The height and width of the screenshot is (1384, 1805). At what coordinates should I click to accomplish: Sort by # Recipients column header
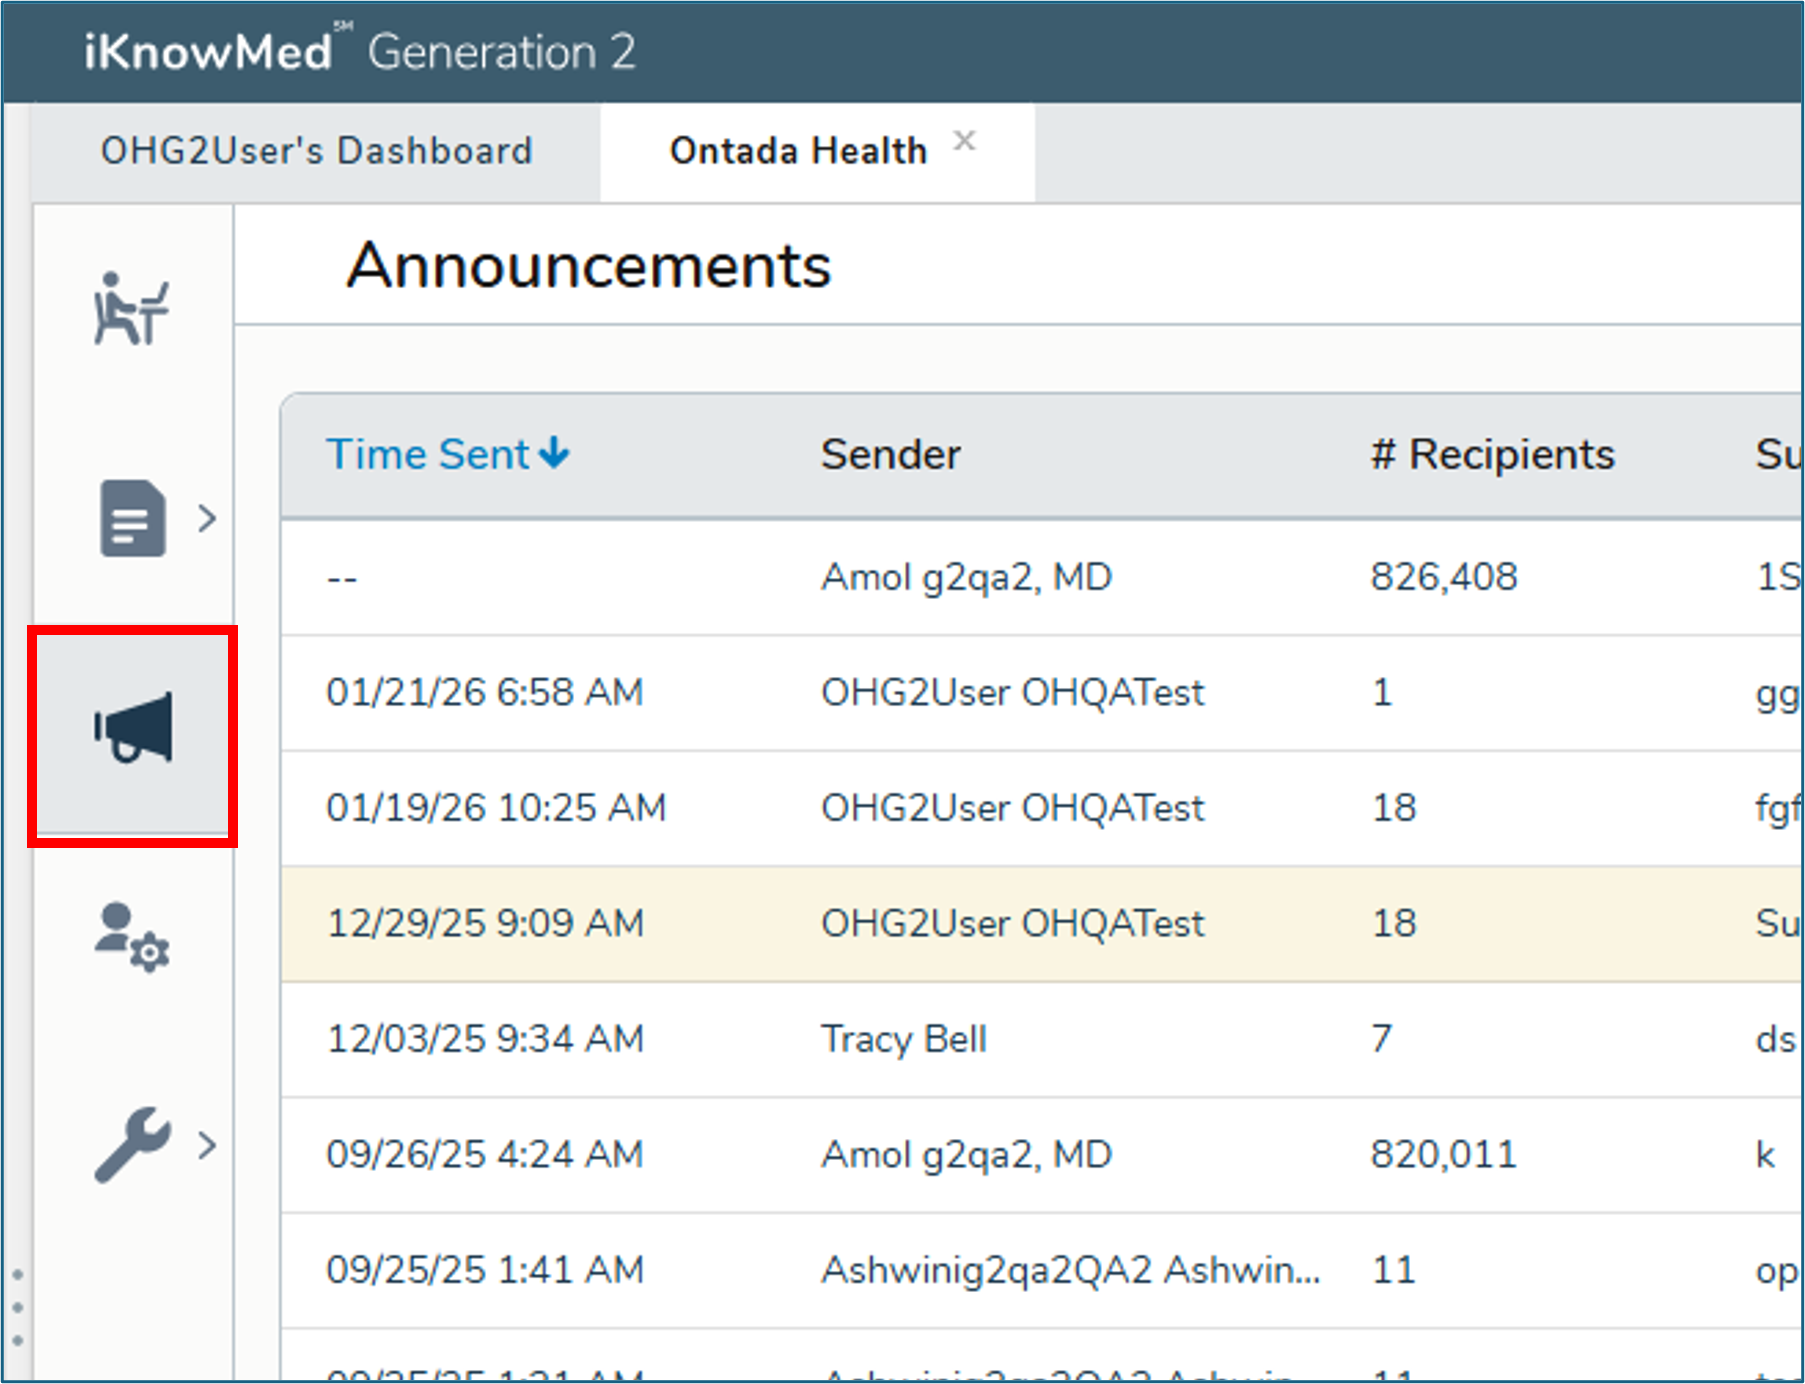1492,455
